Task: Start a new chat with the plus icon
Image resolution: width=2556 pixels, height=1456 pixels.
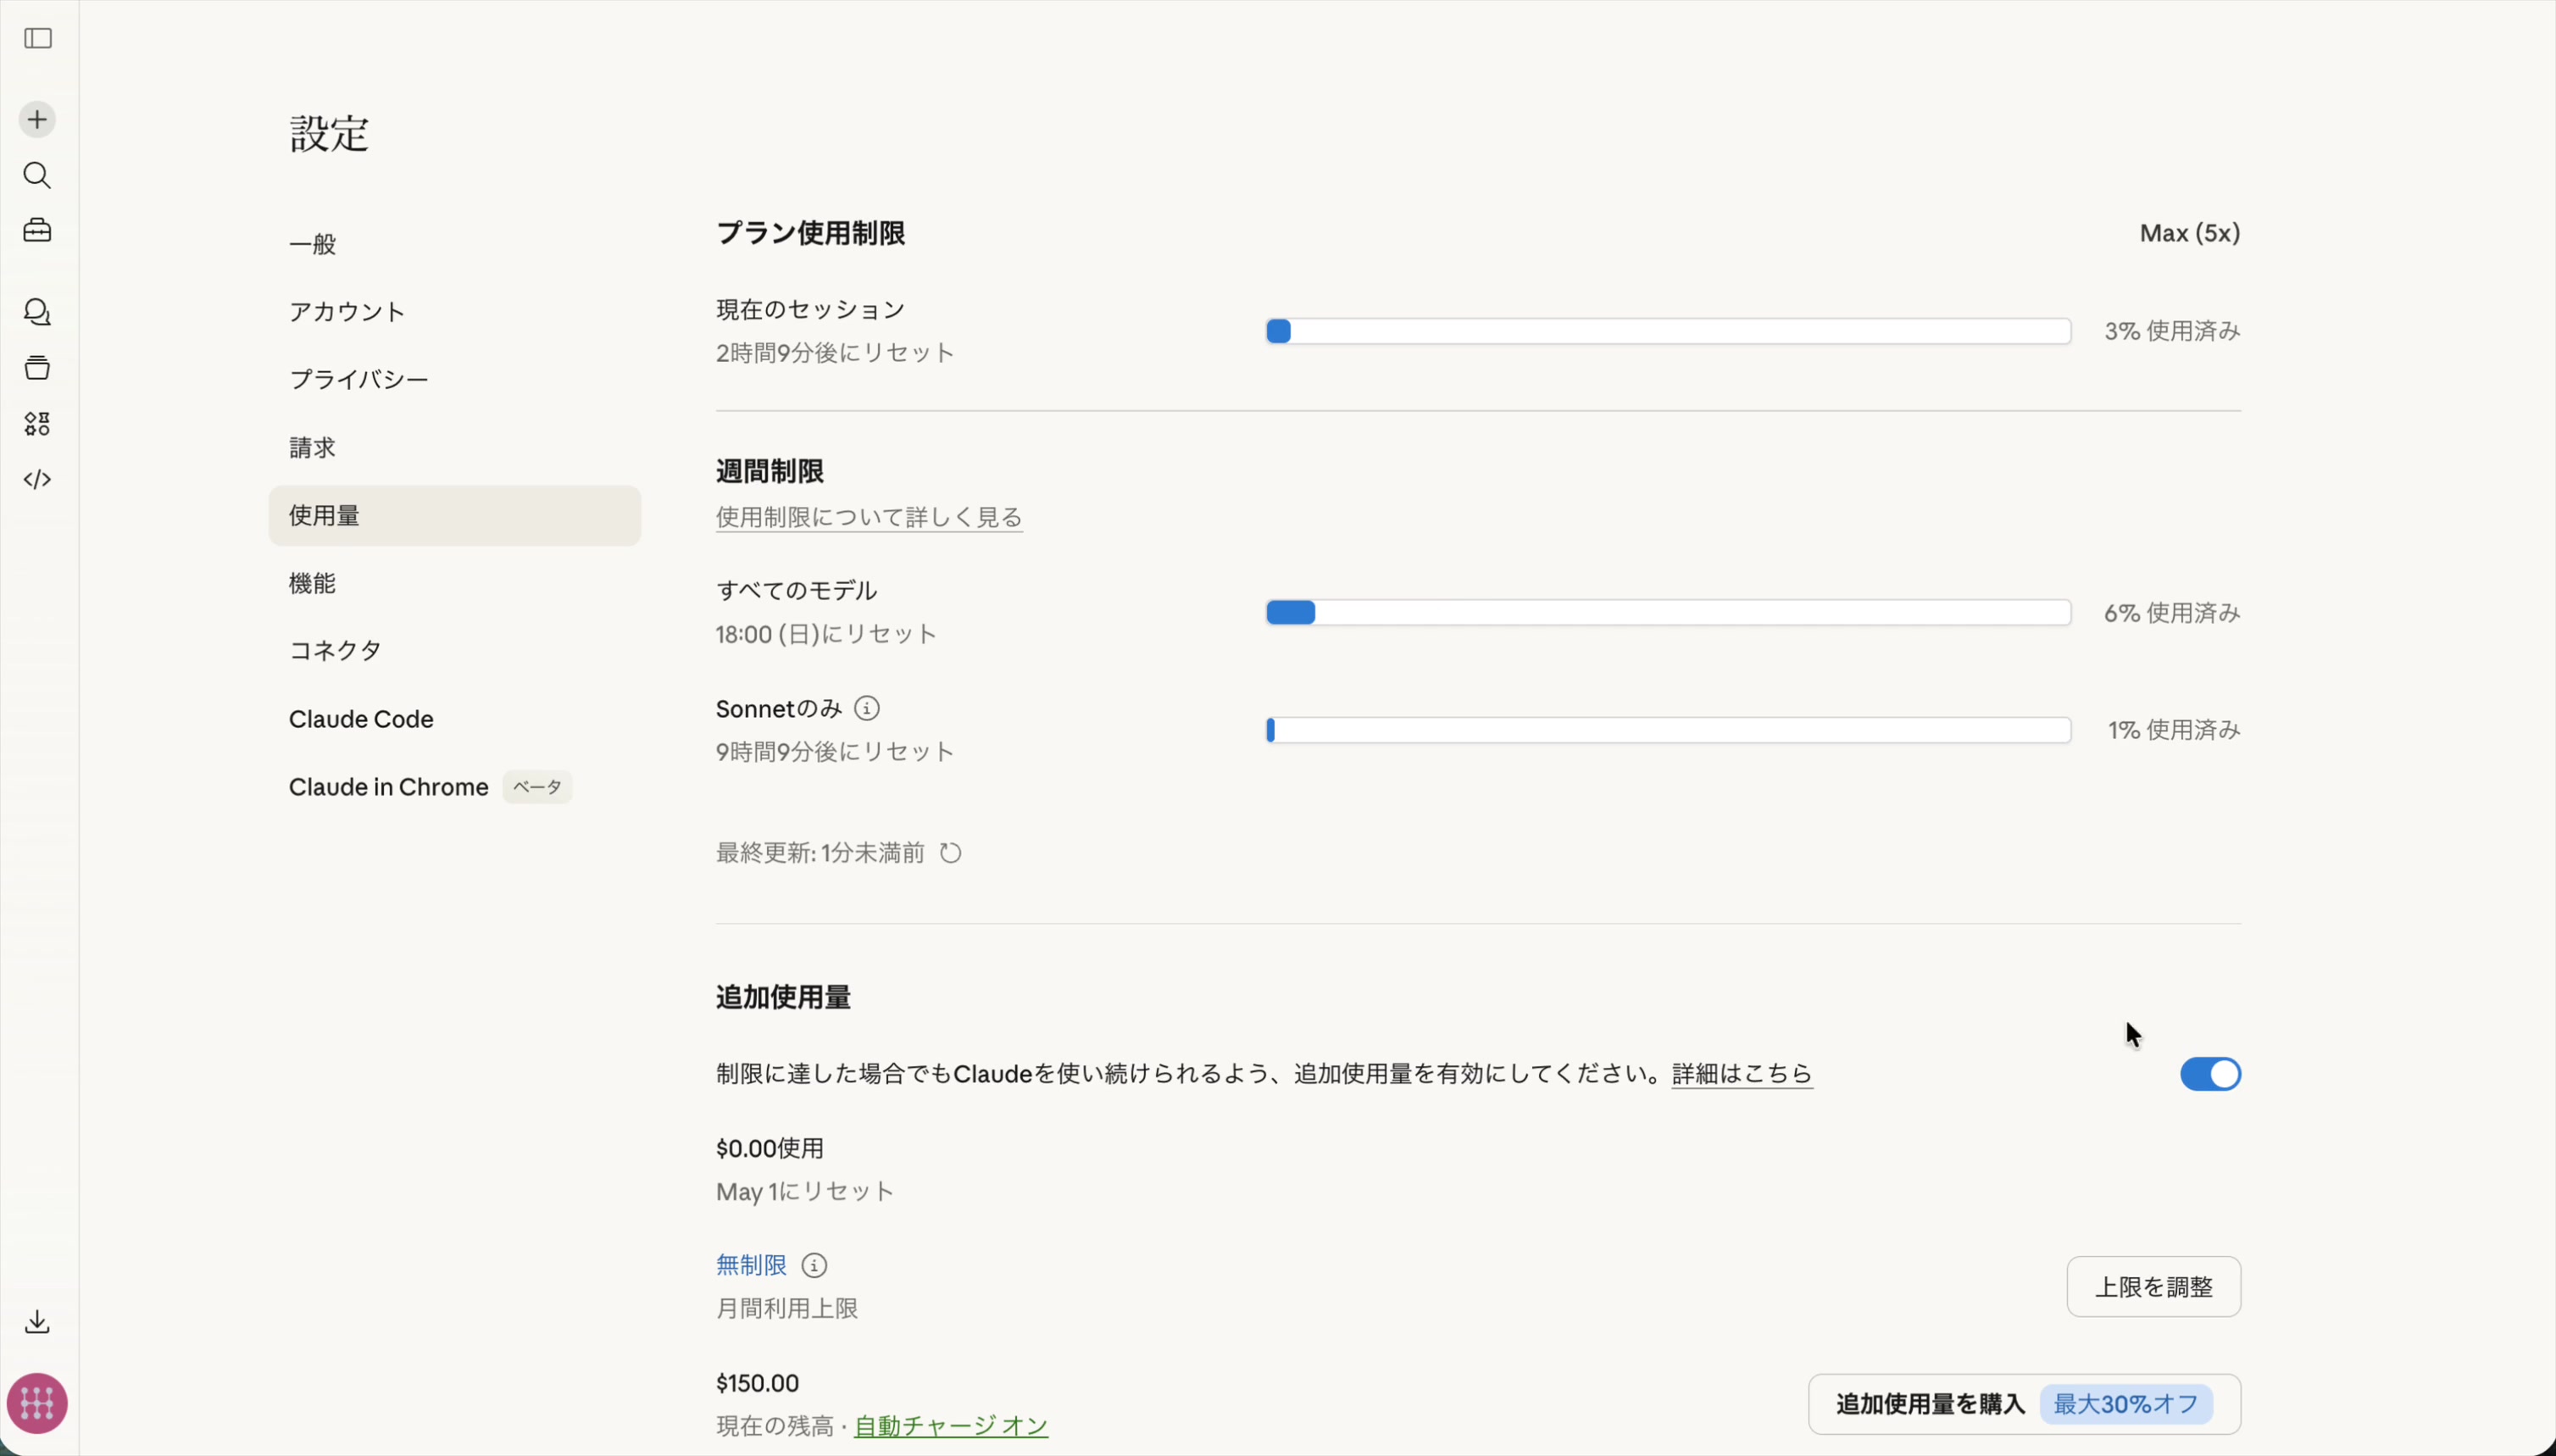Action: pyautogui.click(x=37, y=119)
